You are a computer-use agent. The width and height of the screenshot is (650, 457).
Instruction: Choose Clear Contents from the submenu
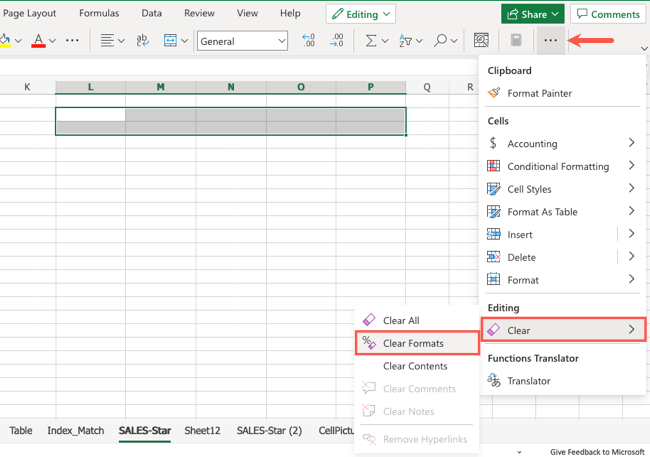(x=415, y=366)
